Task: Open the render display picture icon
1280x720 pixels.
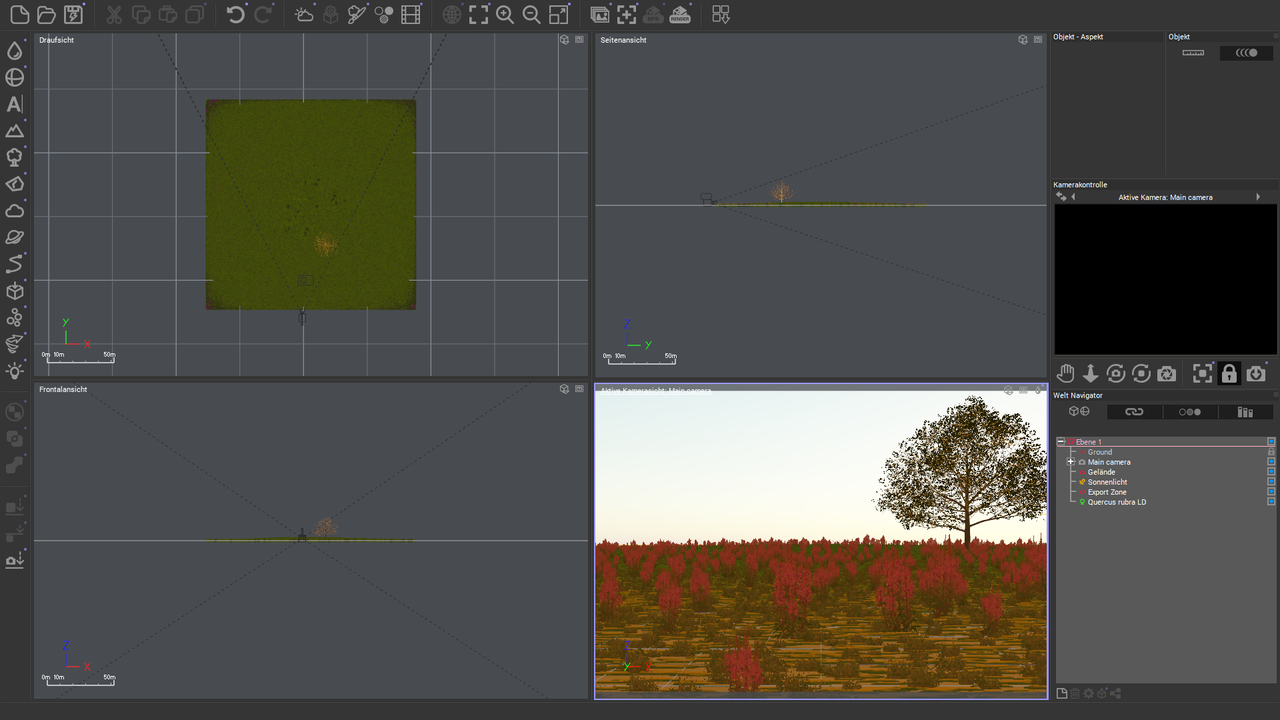Action: click(x=600, y=15)
